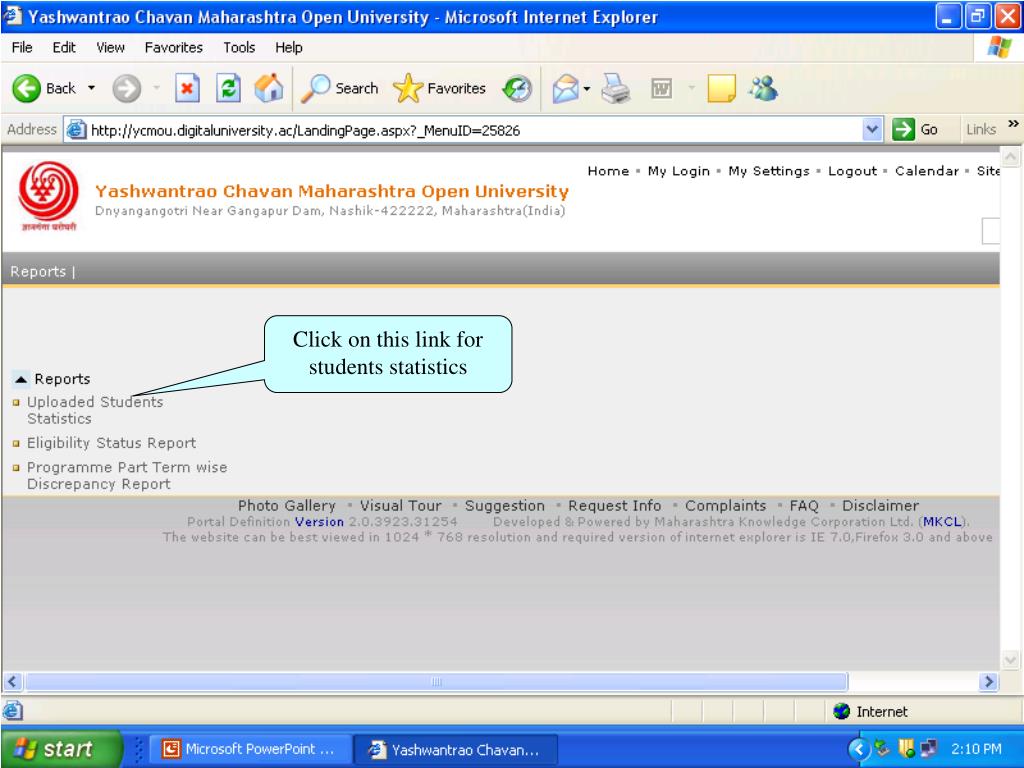
Task: Stop page loading with red X icon
Action: pyautogui.click(x=187, y=88)
